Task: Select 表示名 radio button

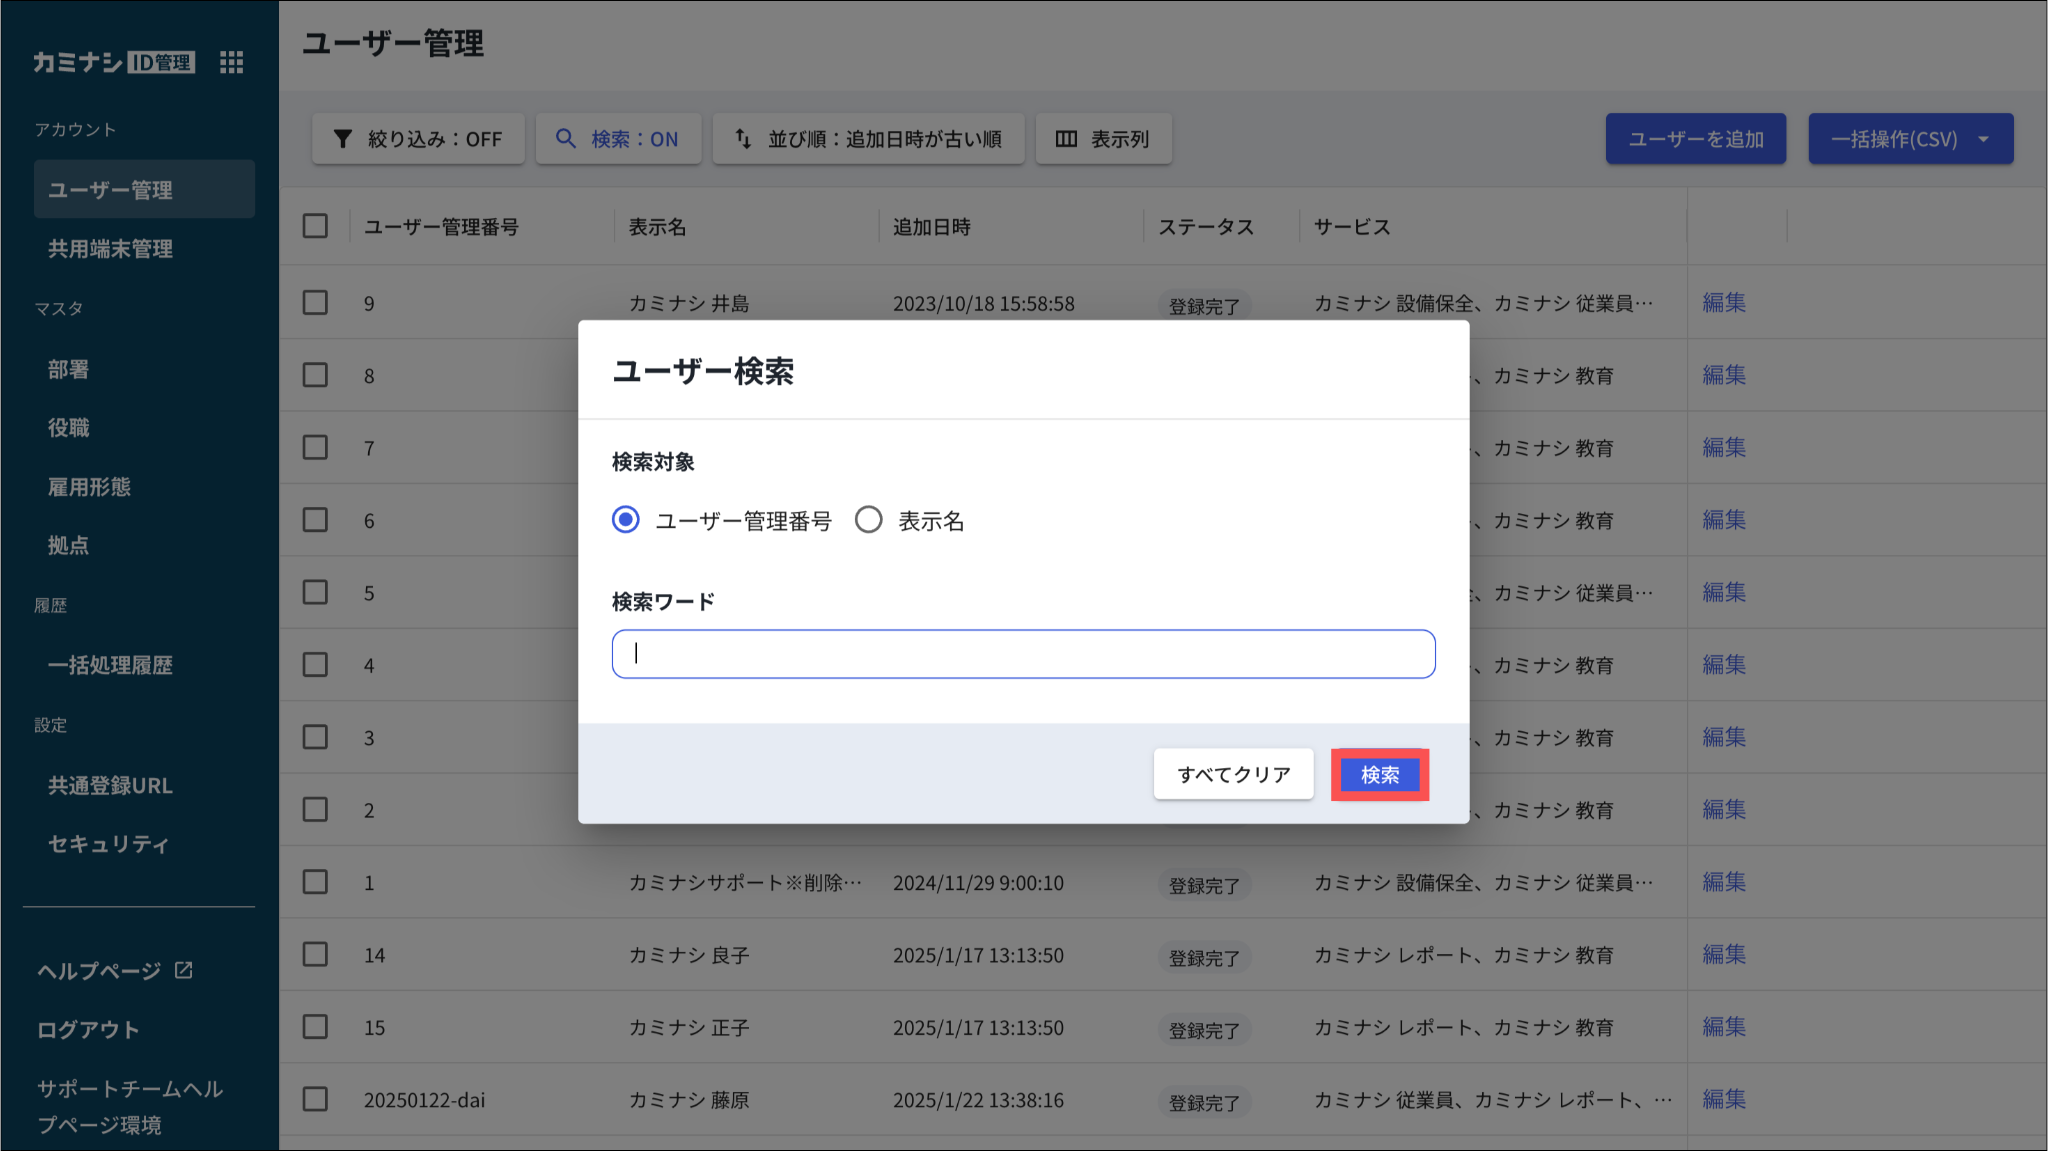Action: pyautogui.click(x=868, y=520)
